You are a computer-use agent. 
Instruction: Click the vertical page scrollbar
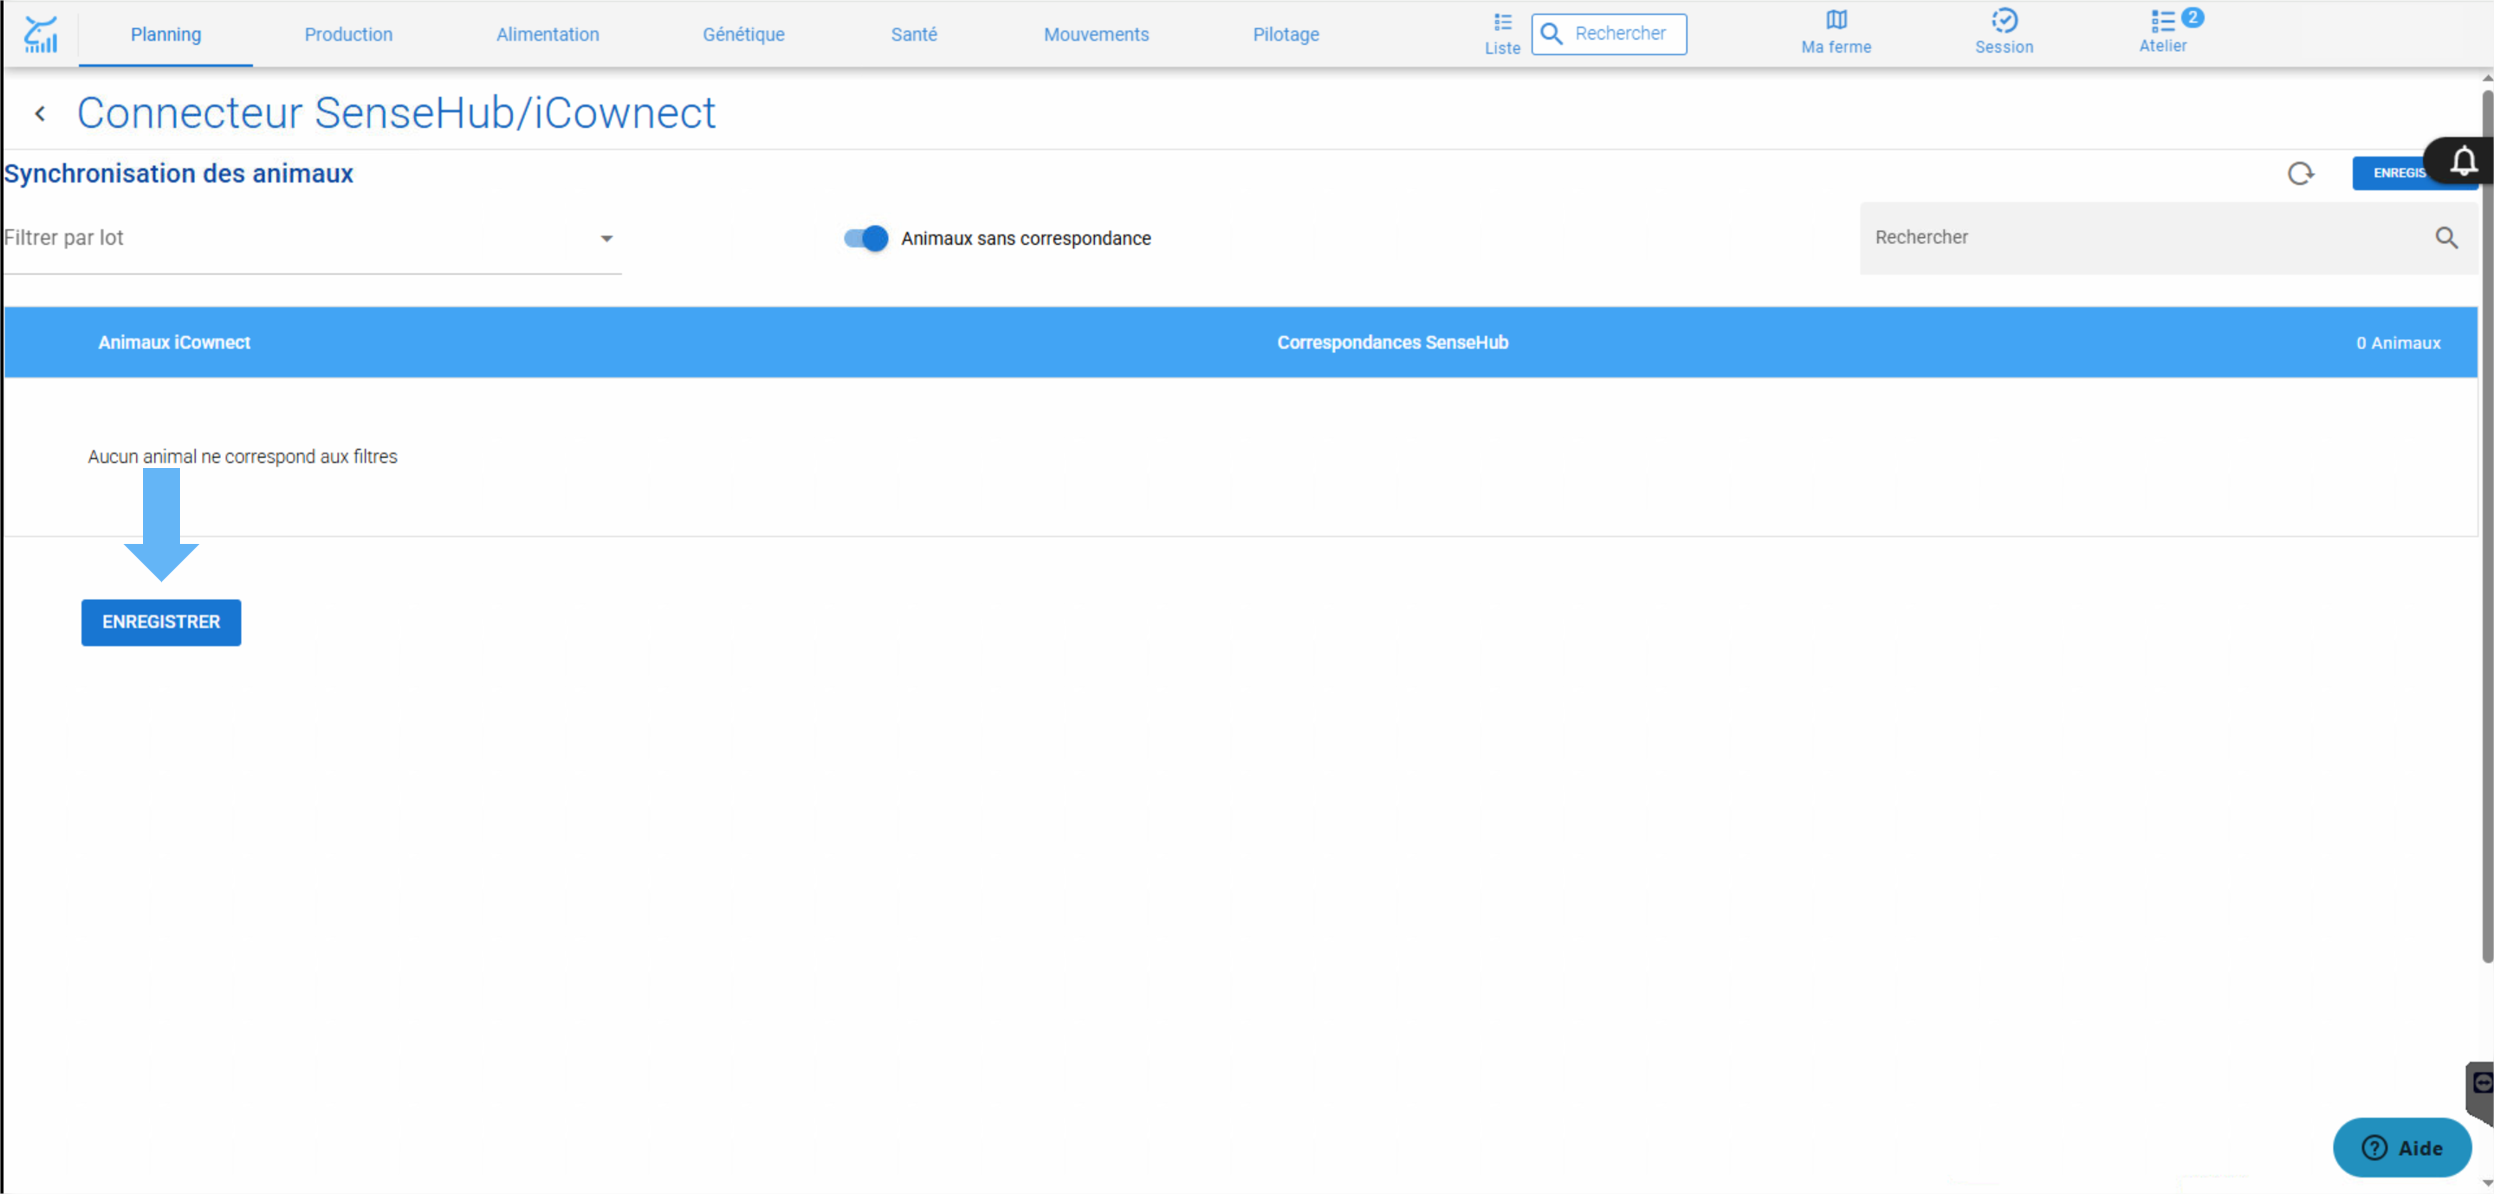tap(2487, 527)
